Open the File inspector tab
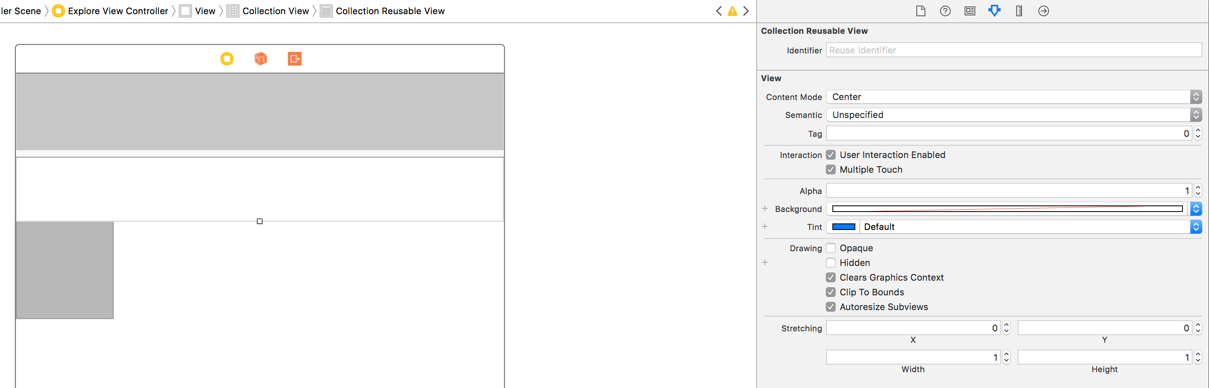 [x=920, y=11]
